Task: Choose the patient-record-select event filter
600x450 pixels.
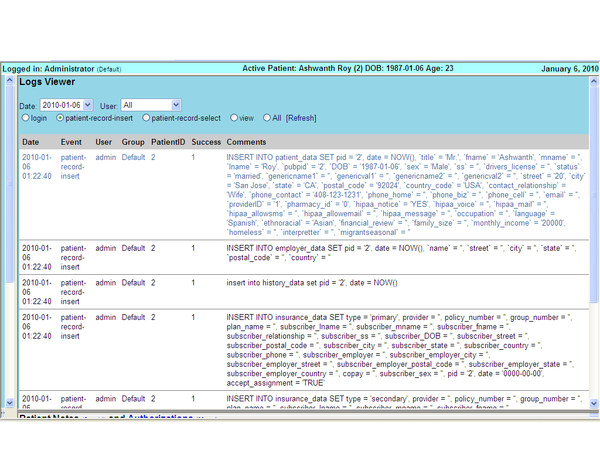Action: coord(145,118)
